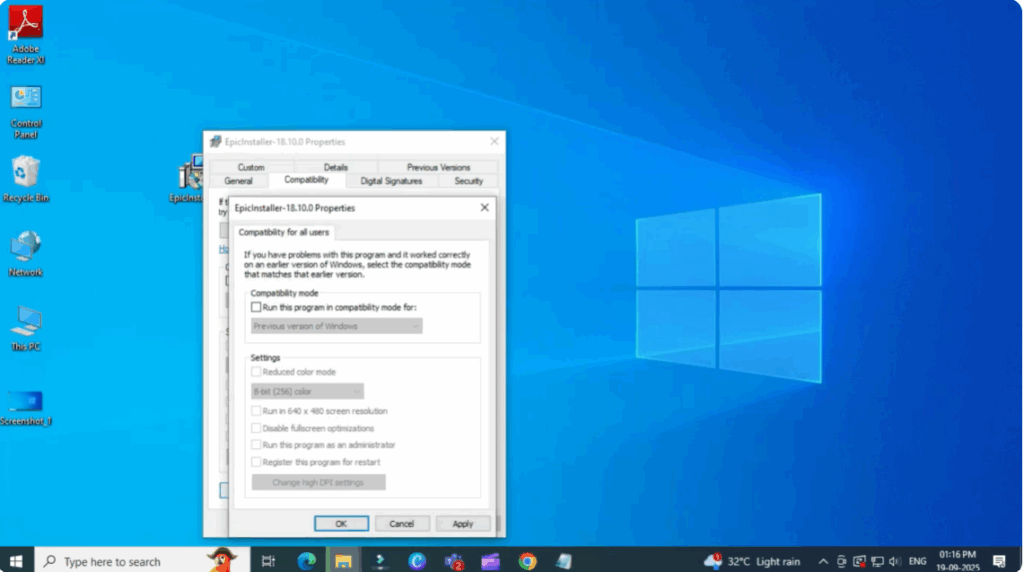This screenshot has width=1024, height=572.
Task: Open Microsoft Teams from taskbar
Action: coord(454,561)
